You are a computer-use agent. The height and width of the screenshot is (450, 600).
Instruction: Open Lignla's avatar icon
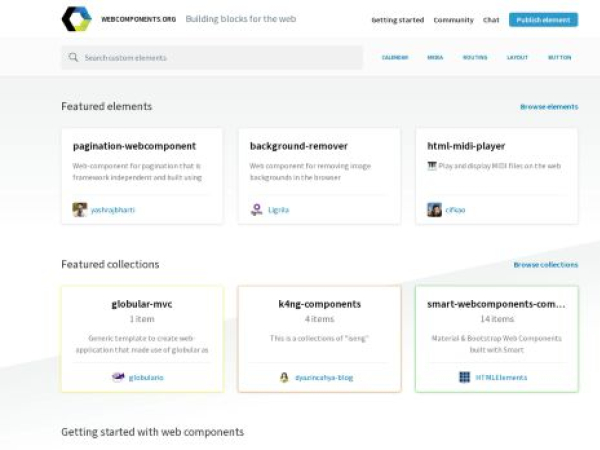coord(257,210)
